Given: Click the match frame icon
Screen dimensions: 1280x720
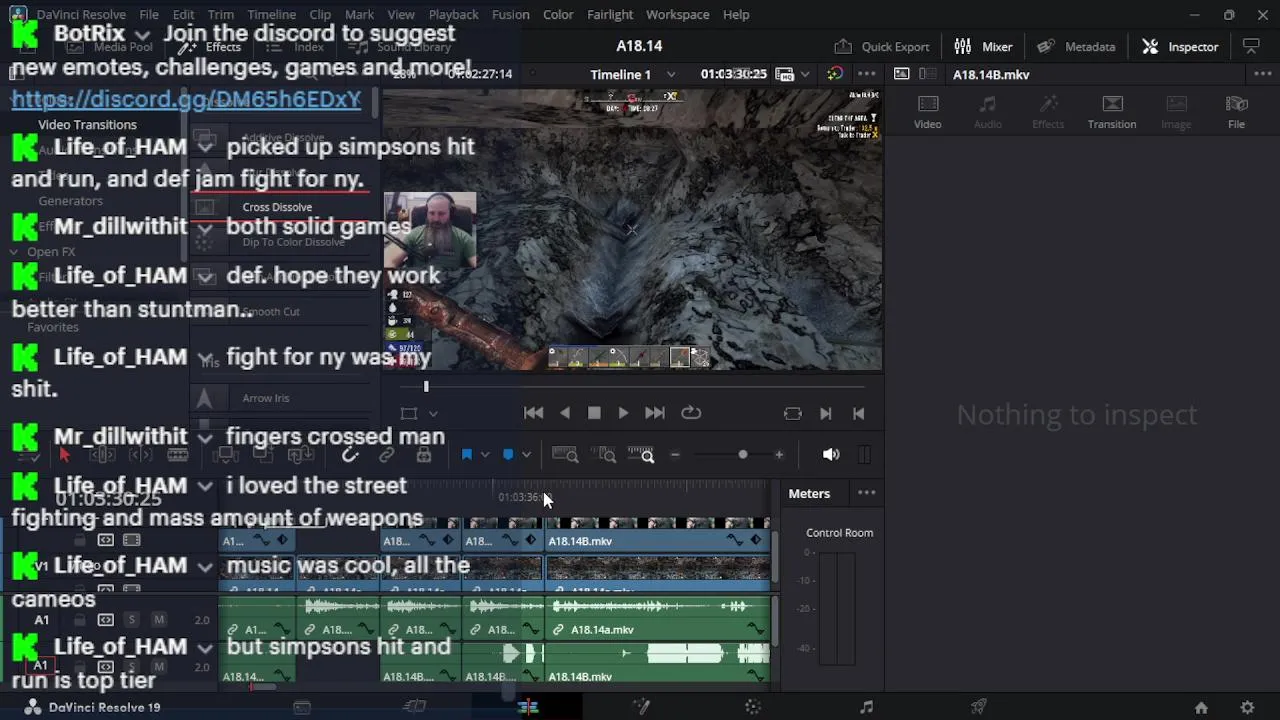Looking at the screenshot, I should [x=792, y=413].
